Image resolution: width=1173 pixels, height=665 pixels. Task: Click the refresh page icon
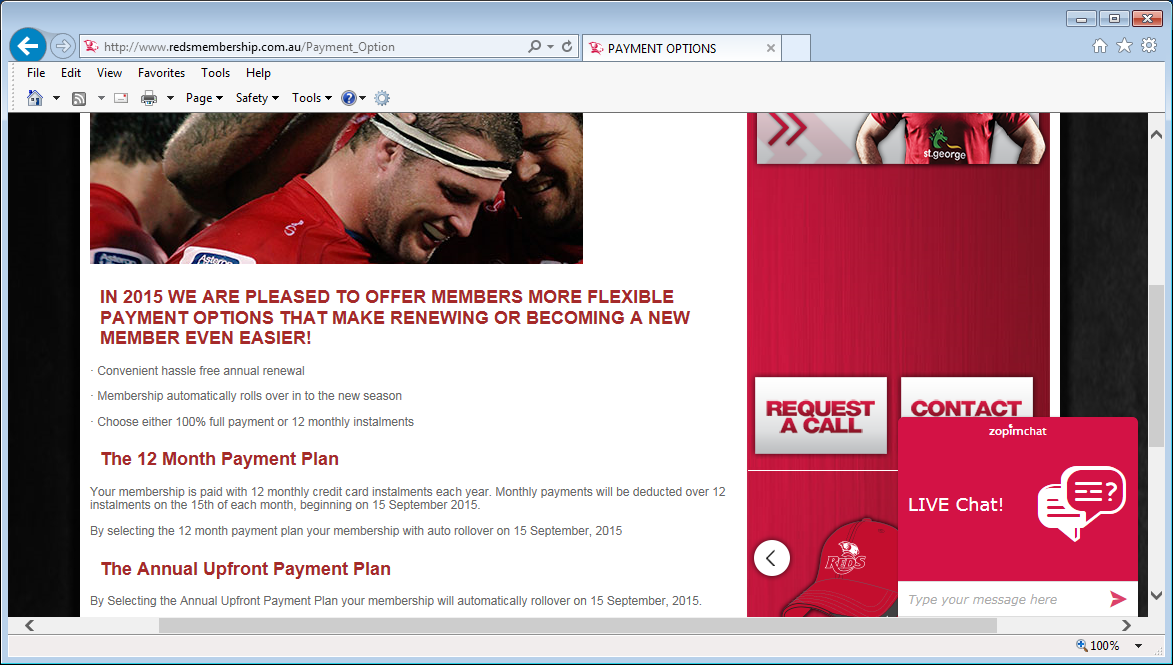[567, 47]
